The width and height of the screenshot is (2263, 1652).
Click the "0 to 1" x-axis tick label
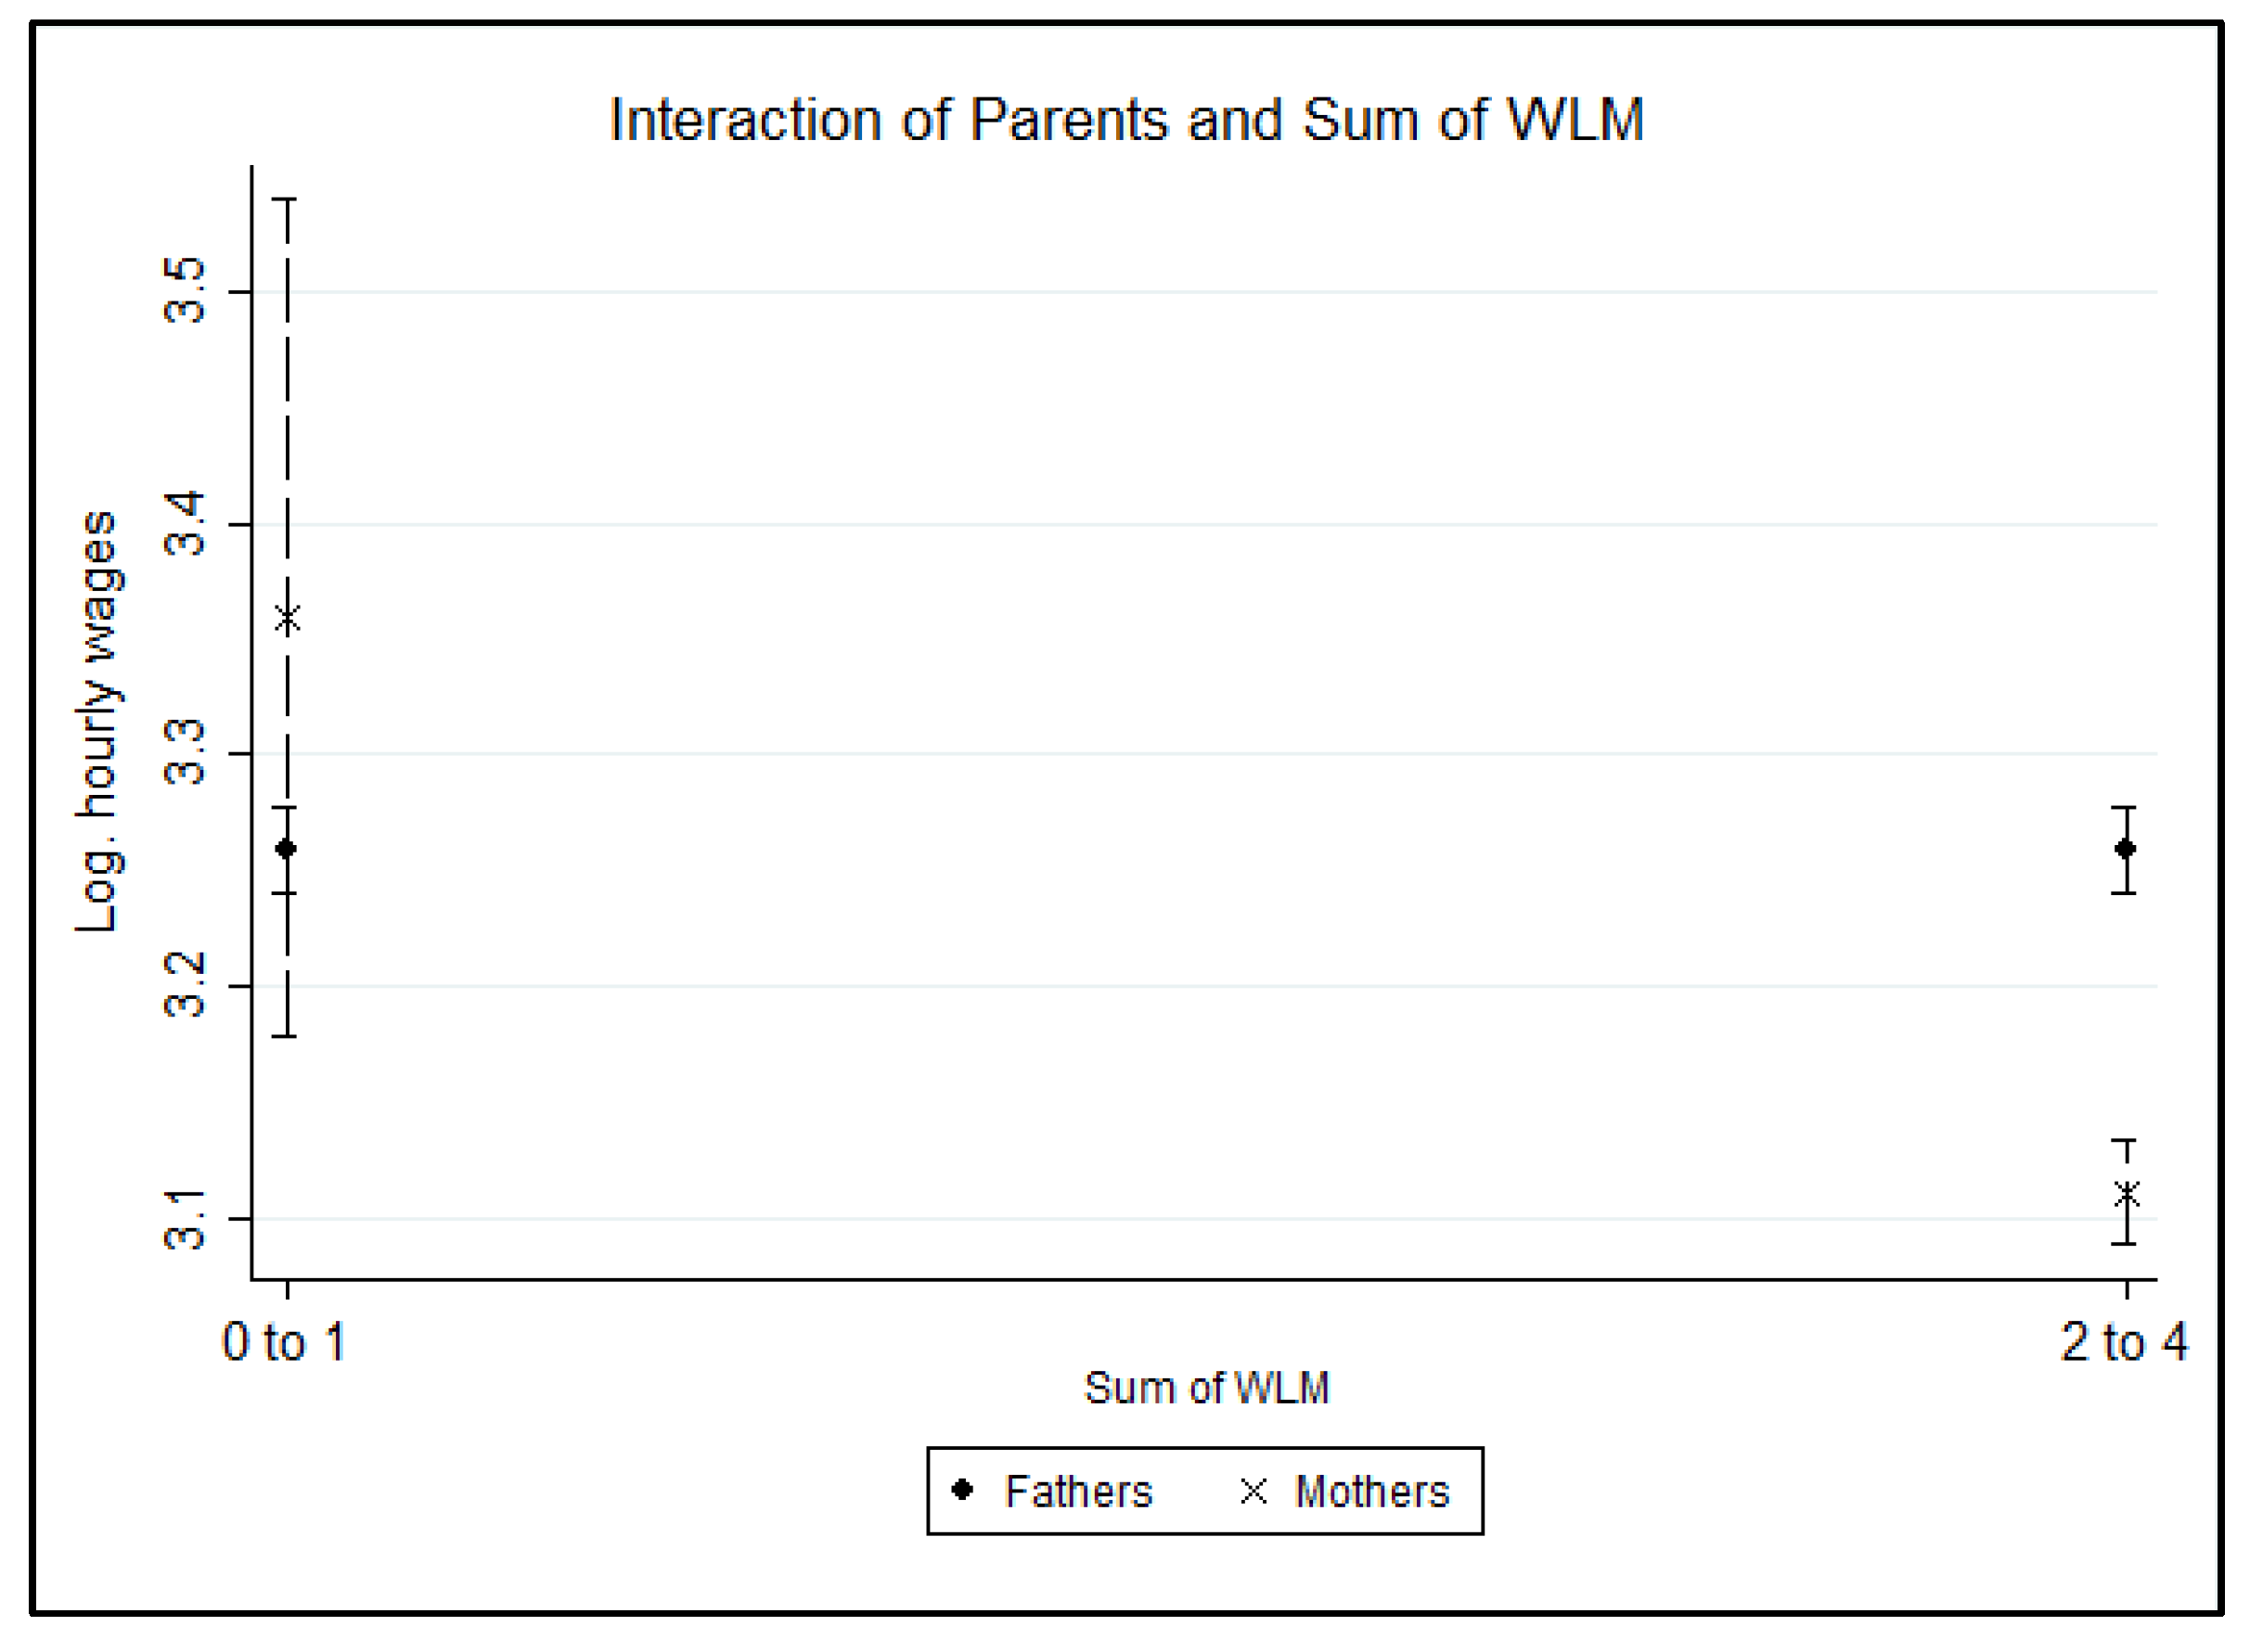tap(284, 1342)
